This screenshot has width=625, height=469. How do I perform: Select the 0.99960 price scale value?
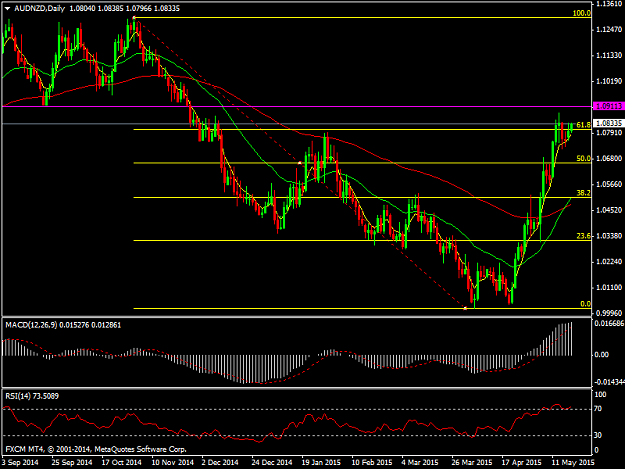pyautogui.click(x=609, y=313)
